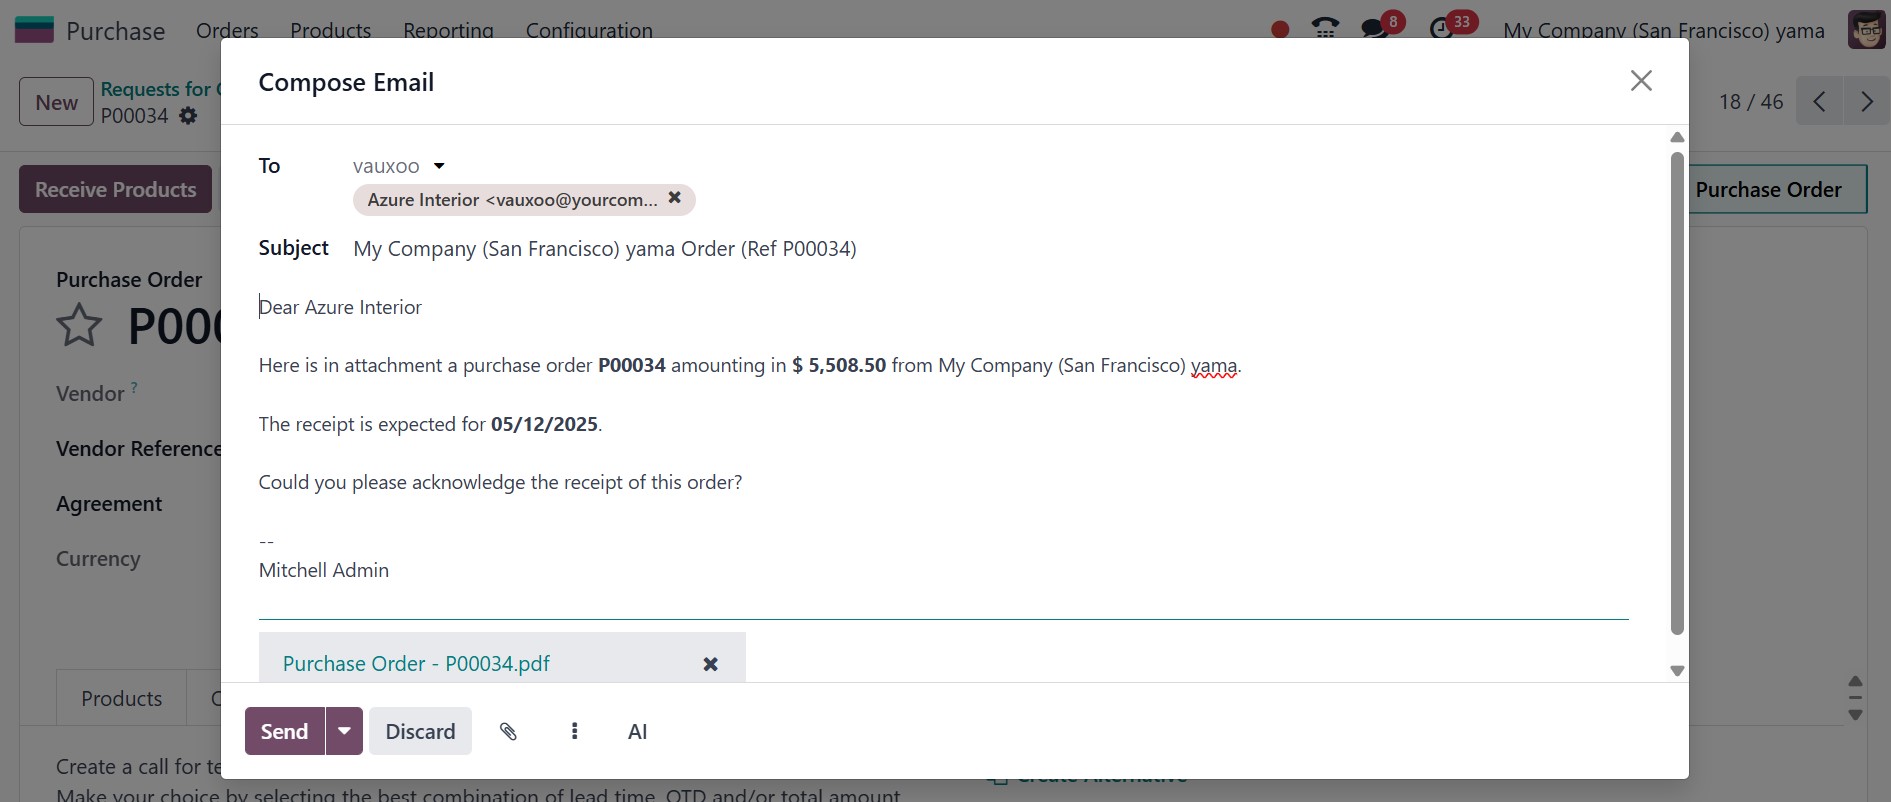Expand the Send button dropdown arrow

click(x=344, y=731)
